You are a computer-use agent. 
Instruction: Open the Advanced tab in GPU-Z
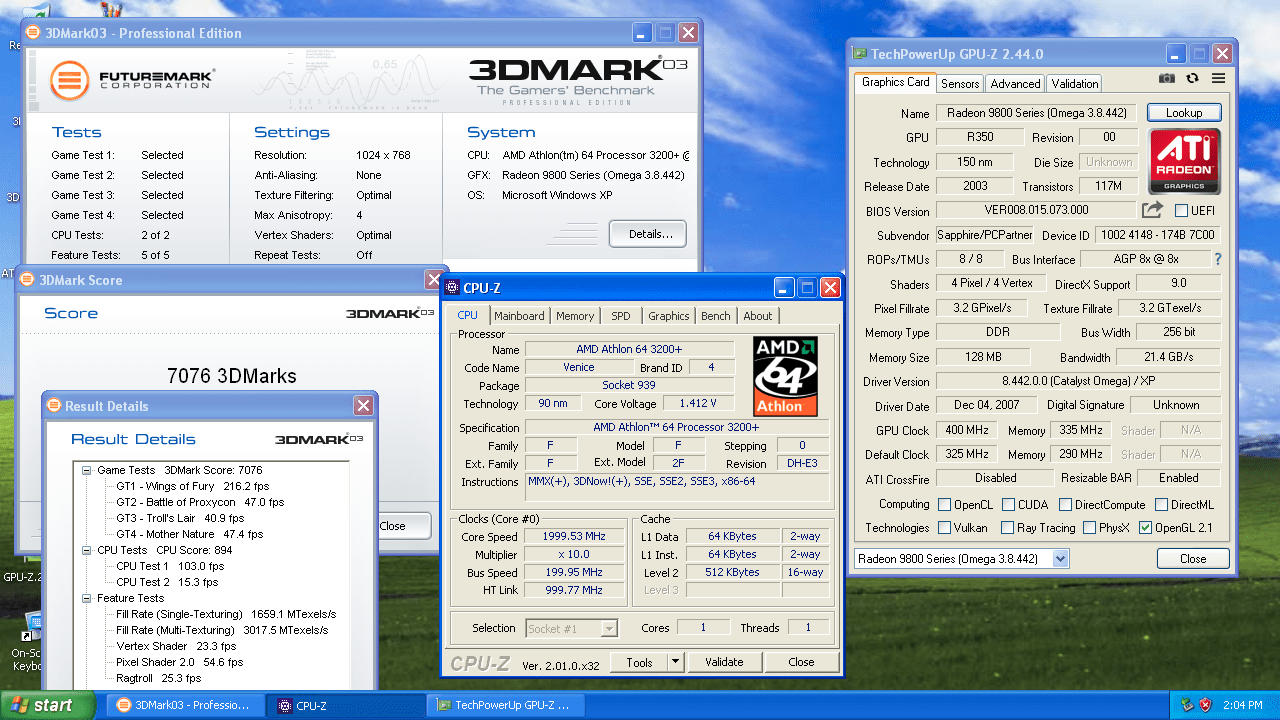click(x=1016, y=84)
